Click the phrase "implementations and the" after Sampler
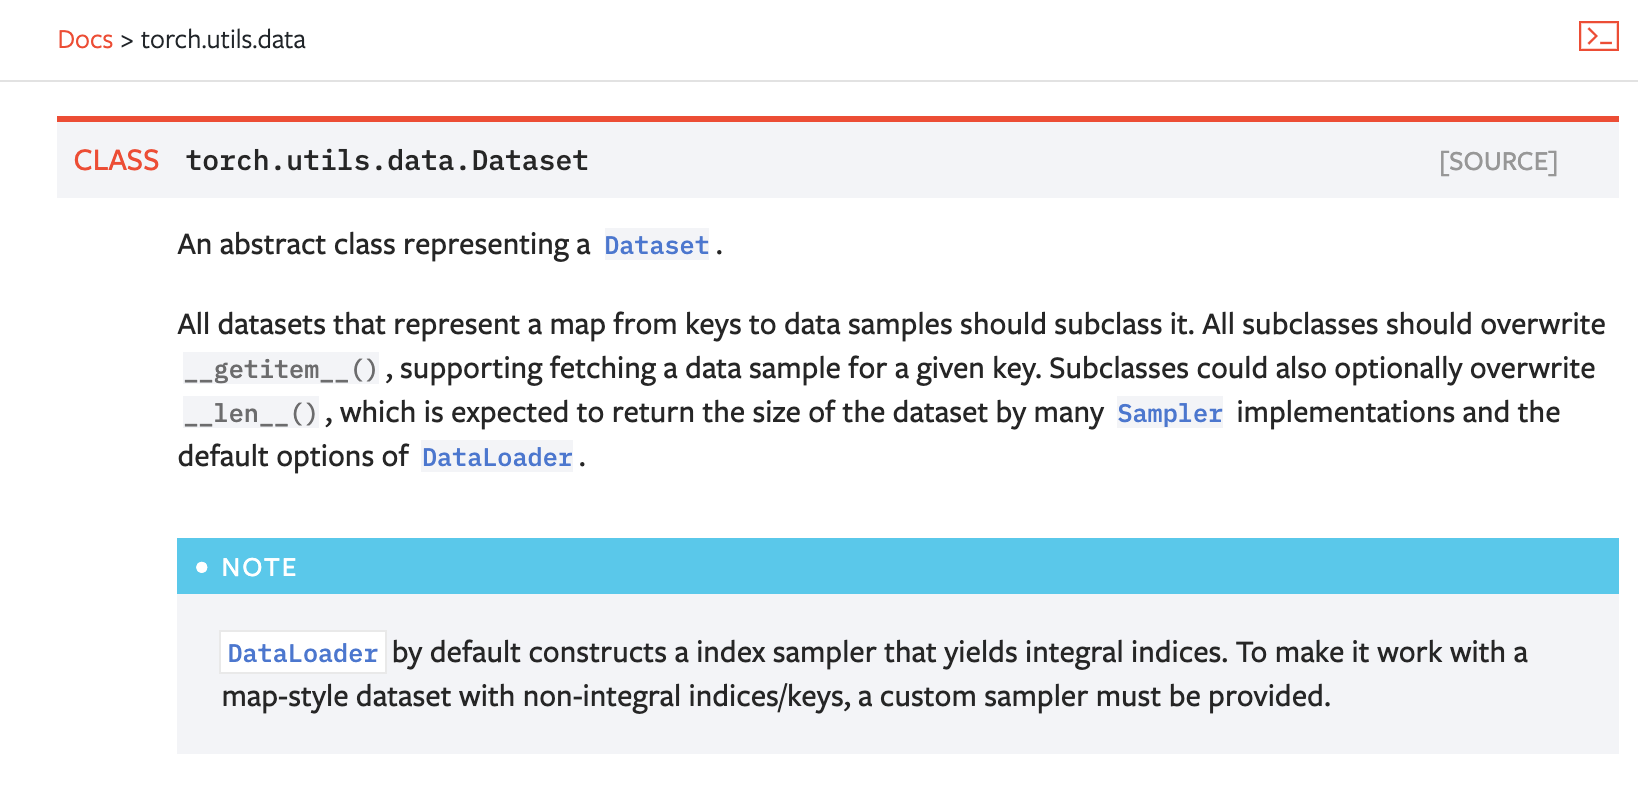 pyautogui.click(x=1398, y=412)
